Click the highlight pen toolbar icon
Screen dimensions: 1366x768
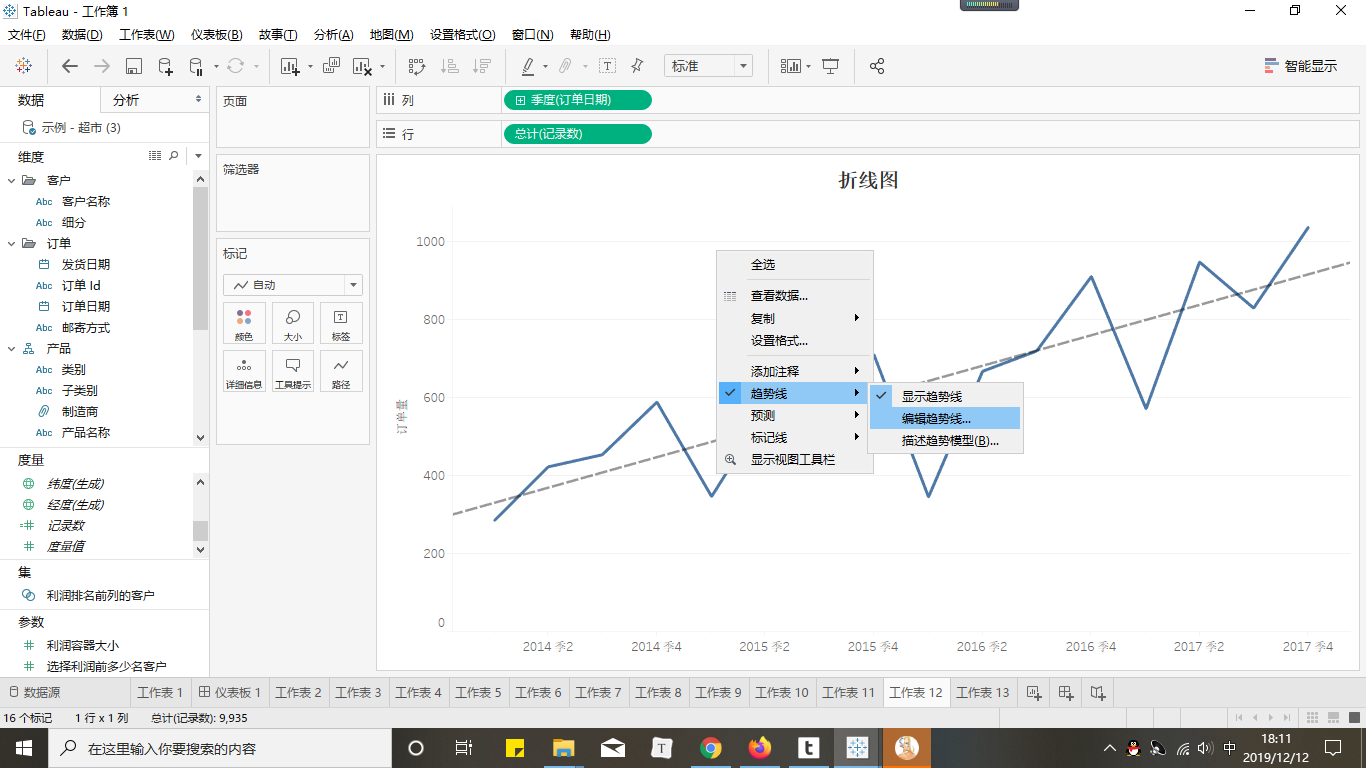coord(528,66)
